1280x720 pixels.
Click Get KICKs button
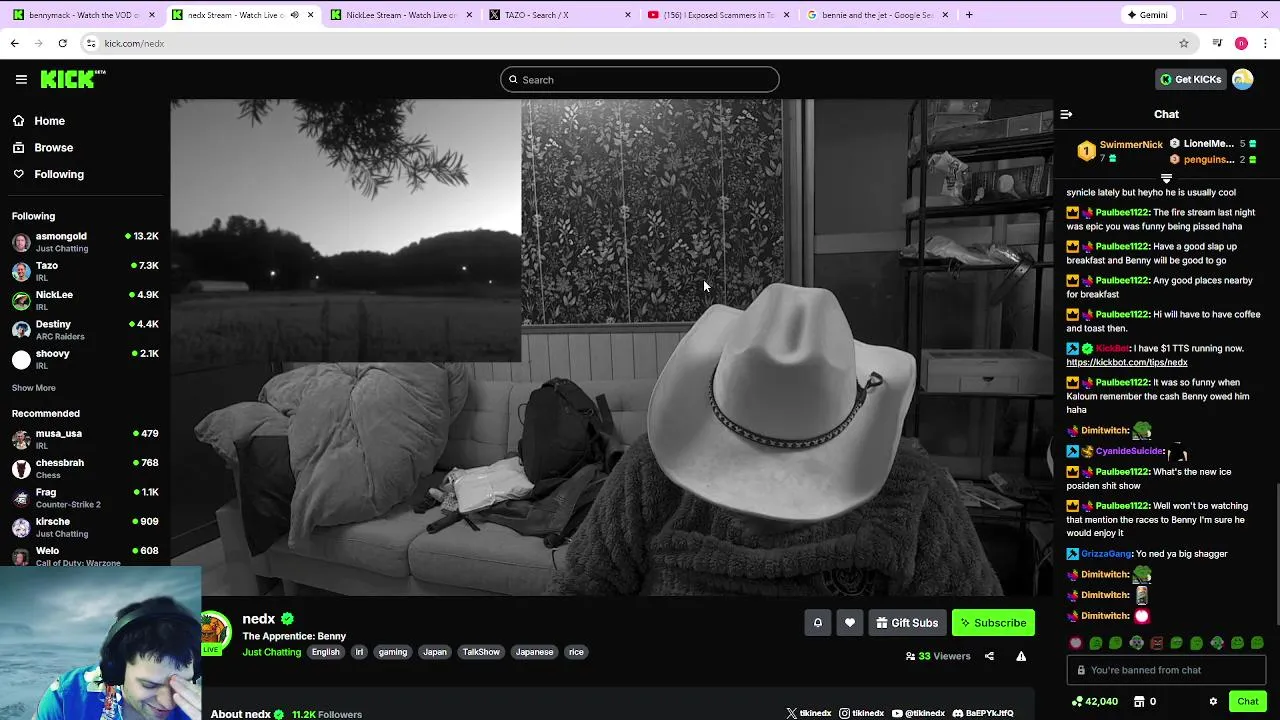[1190, 79]
